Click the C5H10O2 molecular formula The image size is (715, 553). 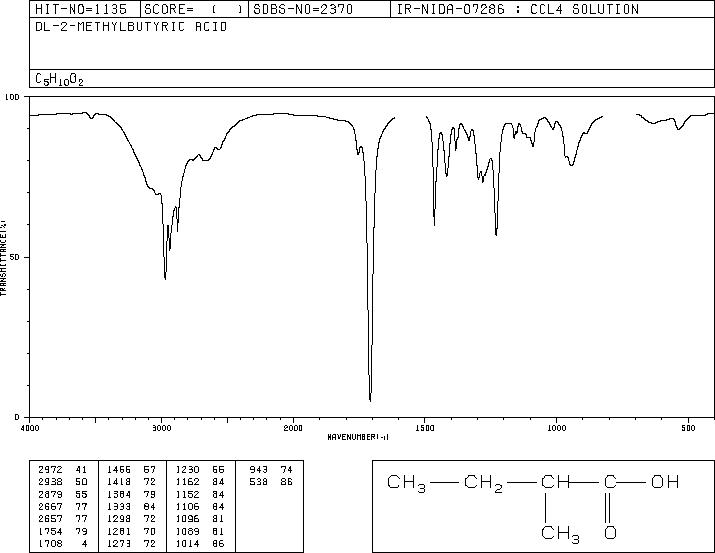tap(59, 79)
